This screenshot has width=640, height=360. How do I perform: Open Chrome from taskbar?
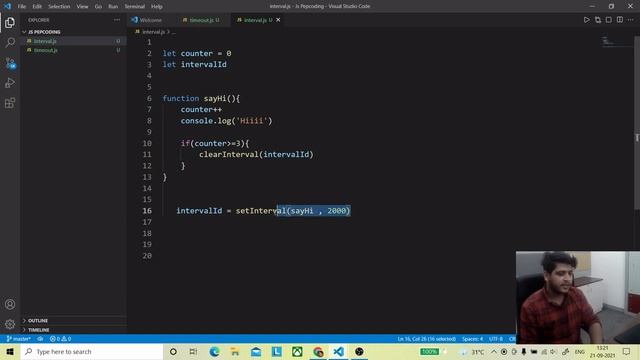(x=318, y=351)
